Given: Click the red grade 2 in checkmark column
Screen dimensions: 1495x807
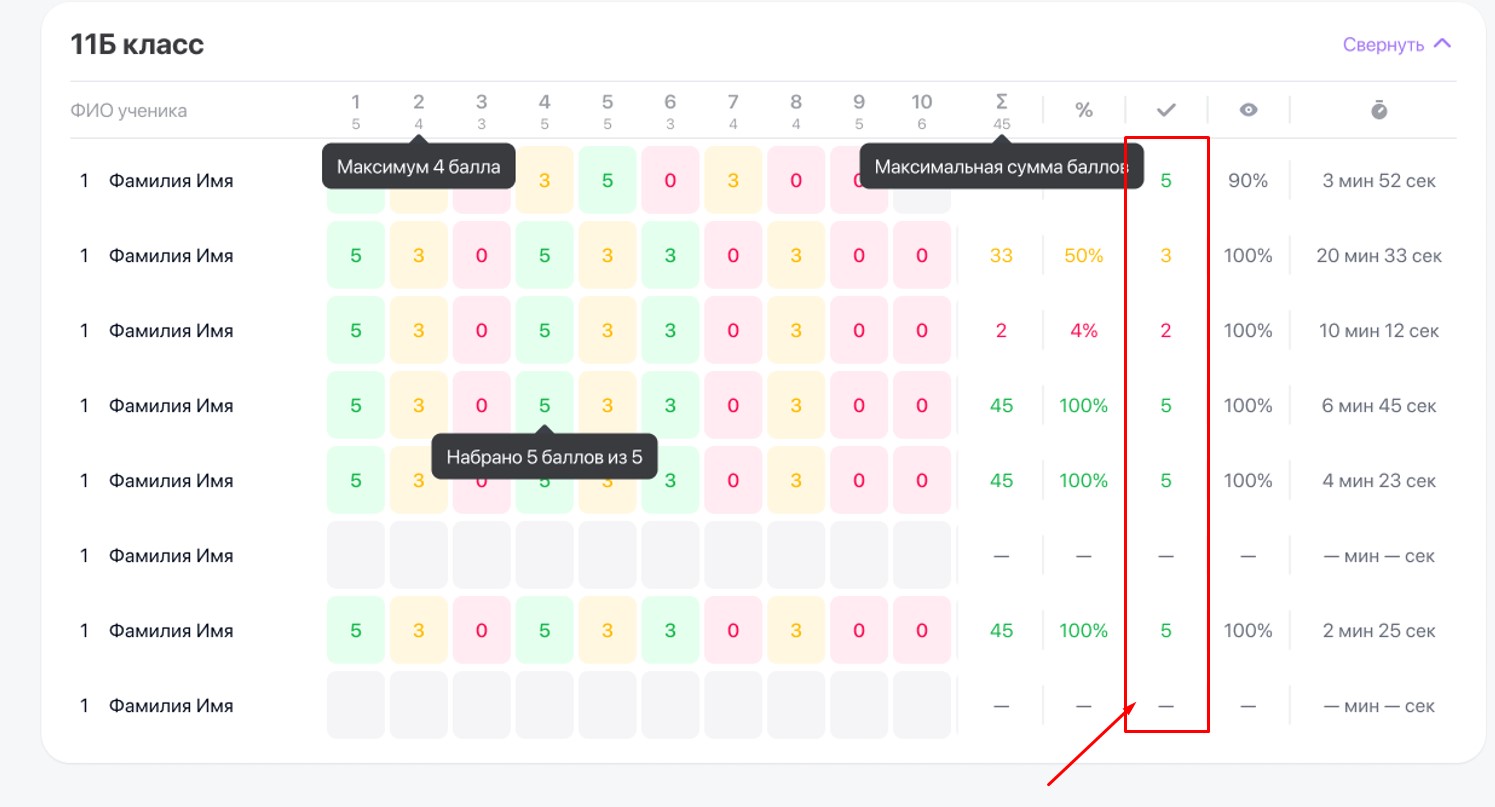Looking at the screenshot, I should [x=1165, y=331].
